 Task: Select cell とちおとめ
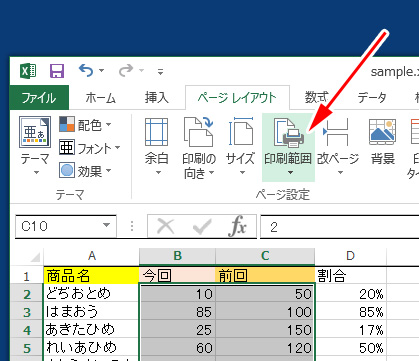(x=91, y=293)
